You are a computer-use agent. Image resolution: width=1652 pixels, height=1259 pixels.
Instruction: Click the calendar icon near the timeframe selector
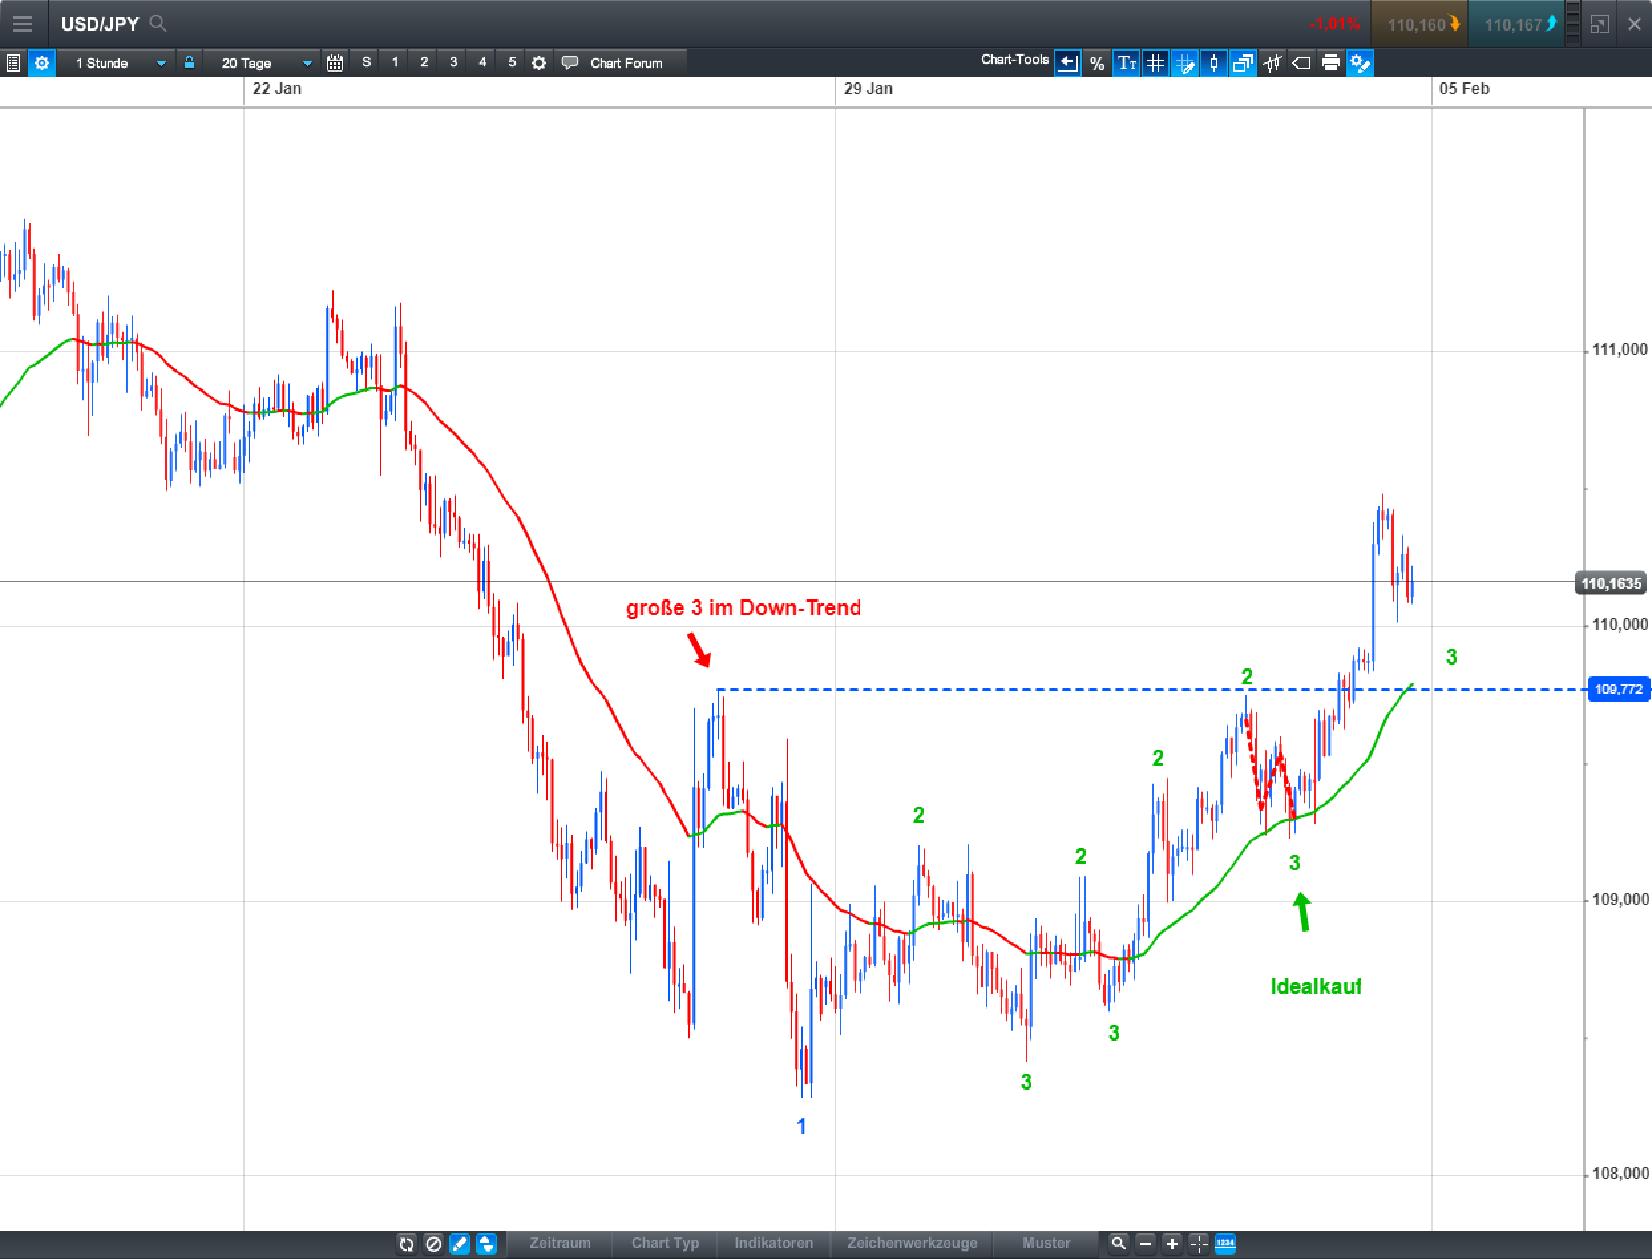[x=335, y=62]
